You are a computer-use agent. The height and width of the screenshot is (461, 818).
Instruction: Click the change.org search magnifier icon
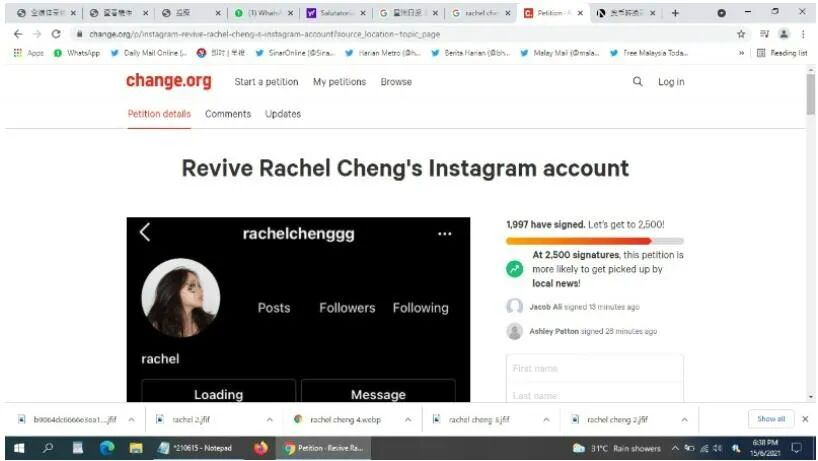(x=637, y=81)
